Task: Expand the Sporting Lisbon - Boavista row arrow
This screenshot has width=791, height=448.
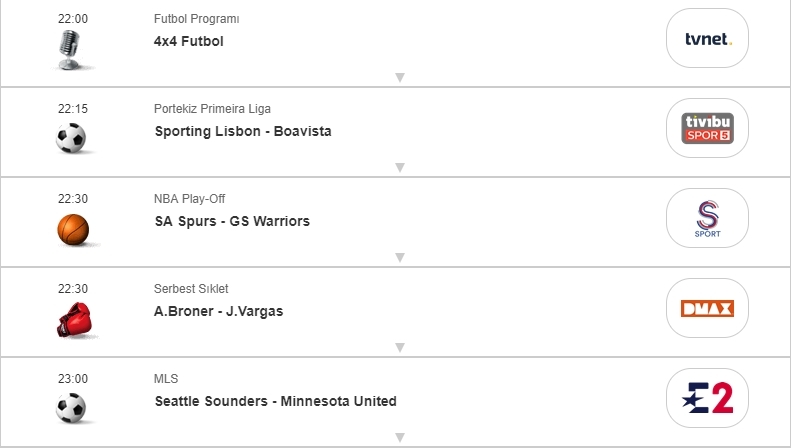Action: pyautogui.click(x=399, y=167)
